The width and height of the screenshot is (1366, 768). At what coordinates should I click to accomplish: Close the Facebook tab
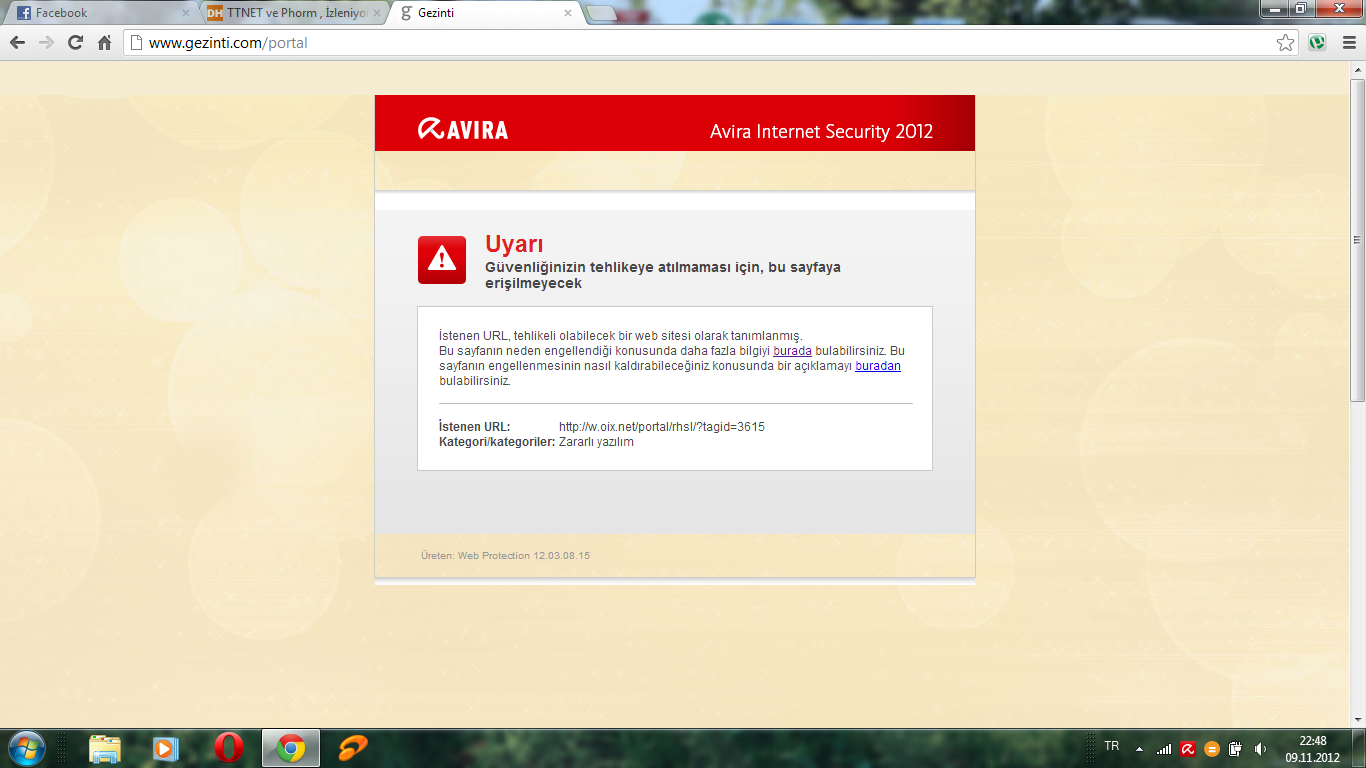185,13
